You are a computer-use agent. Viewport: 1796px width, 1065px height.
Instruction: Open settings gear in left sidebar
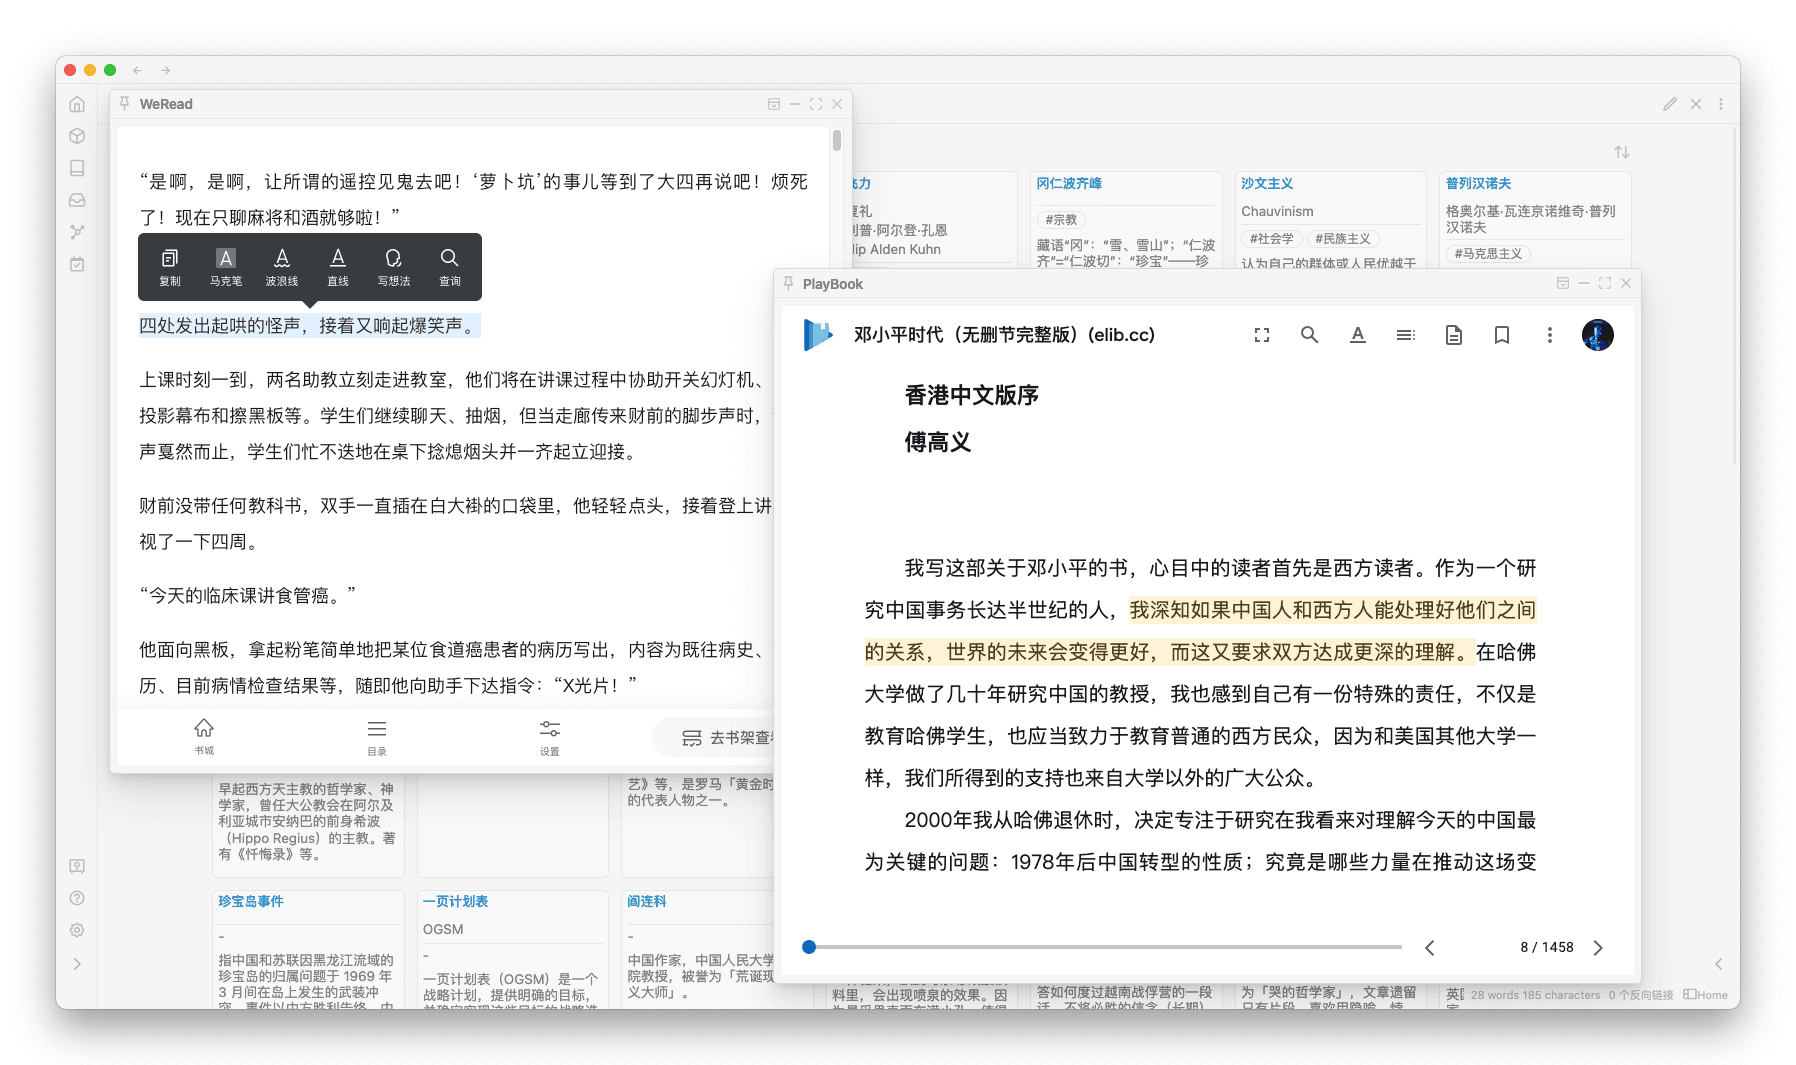(77, 930)
